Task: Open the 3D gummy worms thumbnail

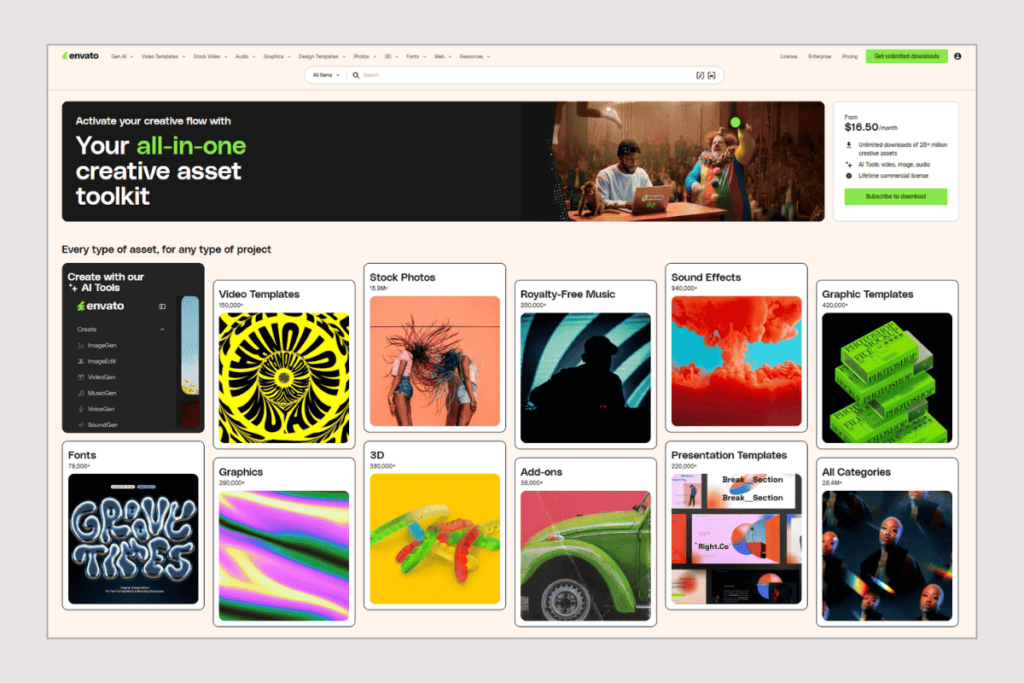Action: 435,539
